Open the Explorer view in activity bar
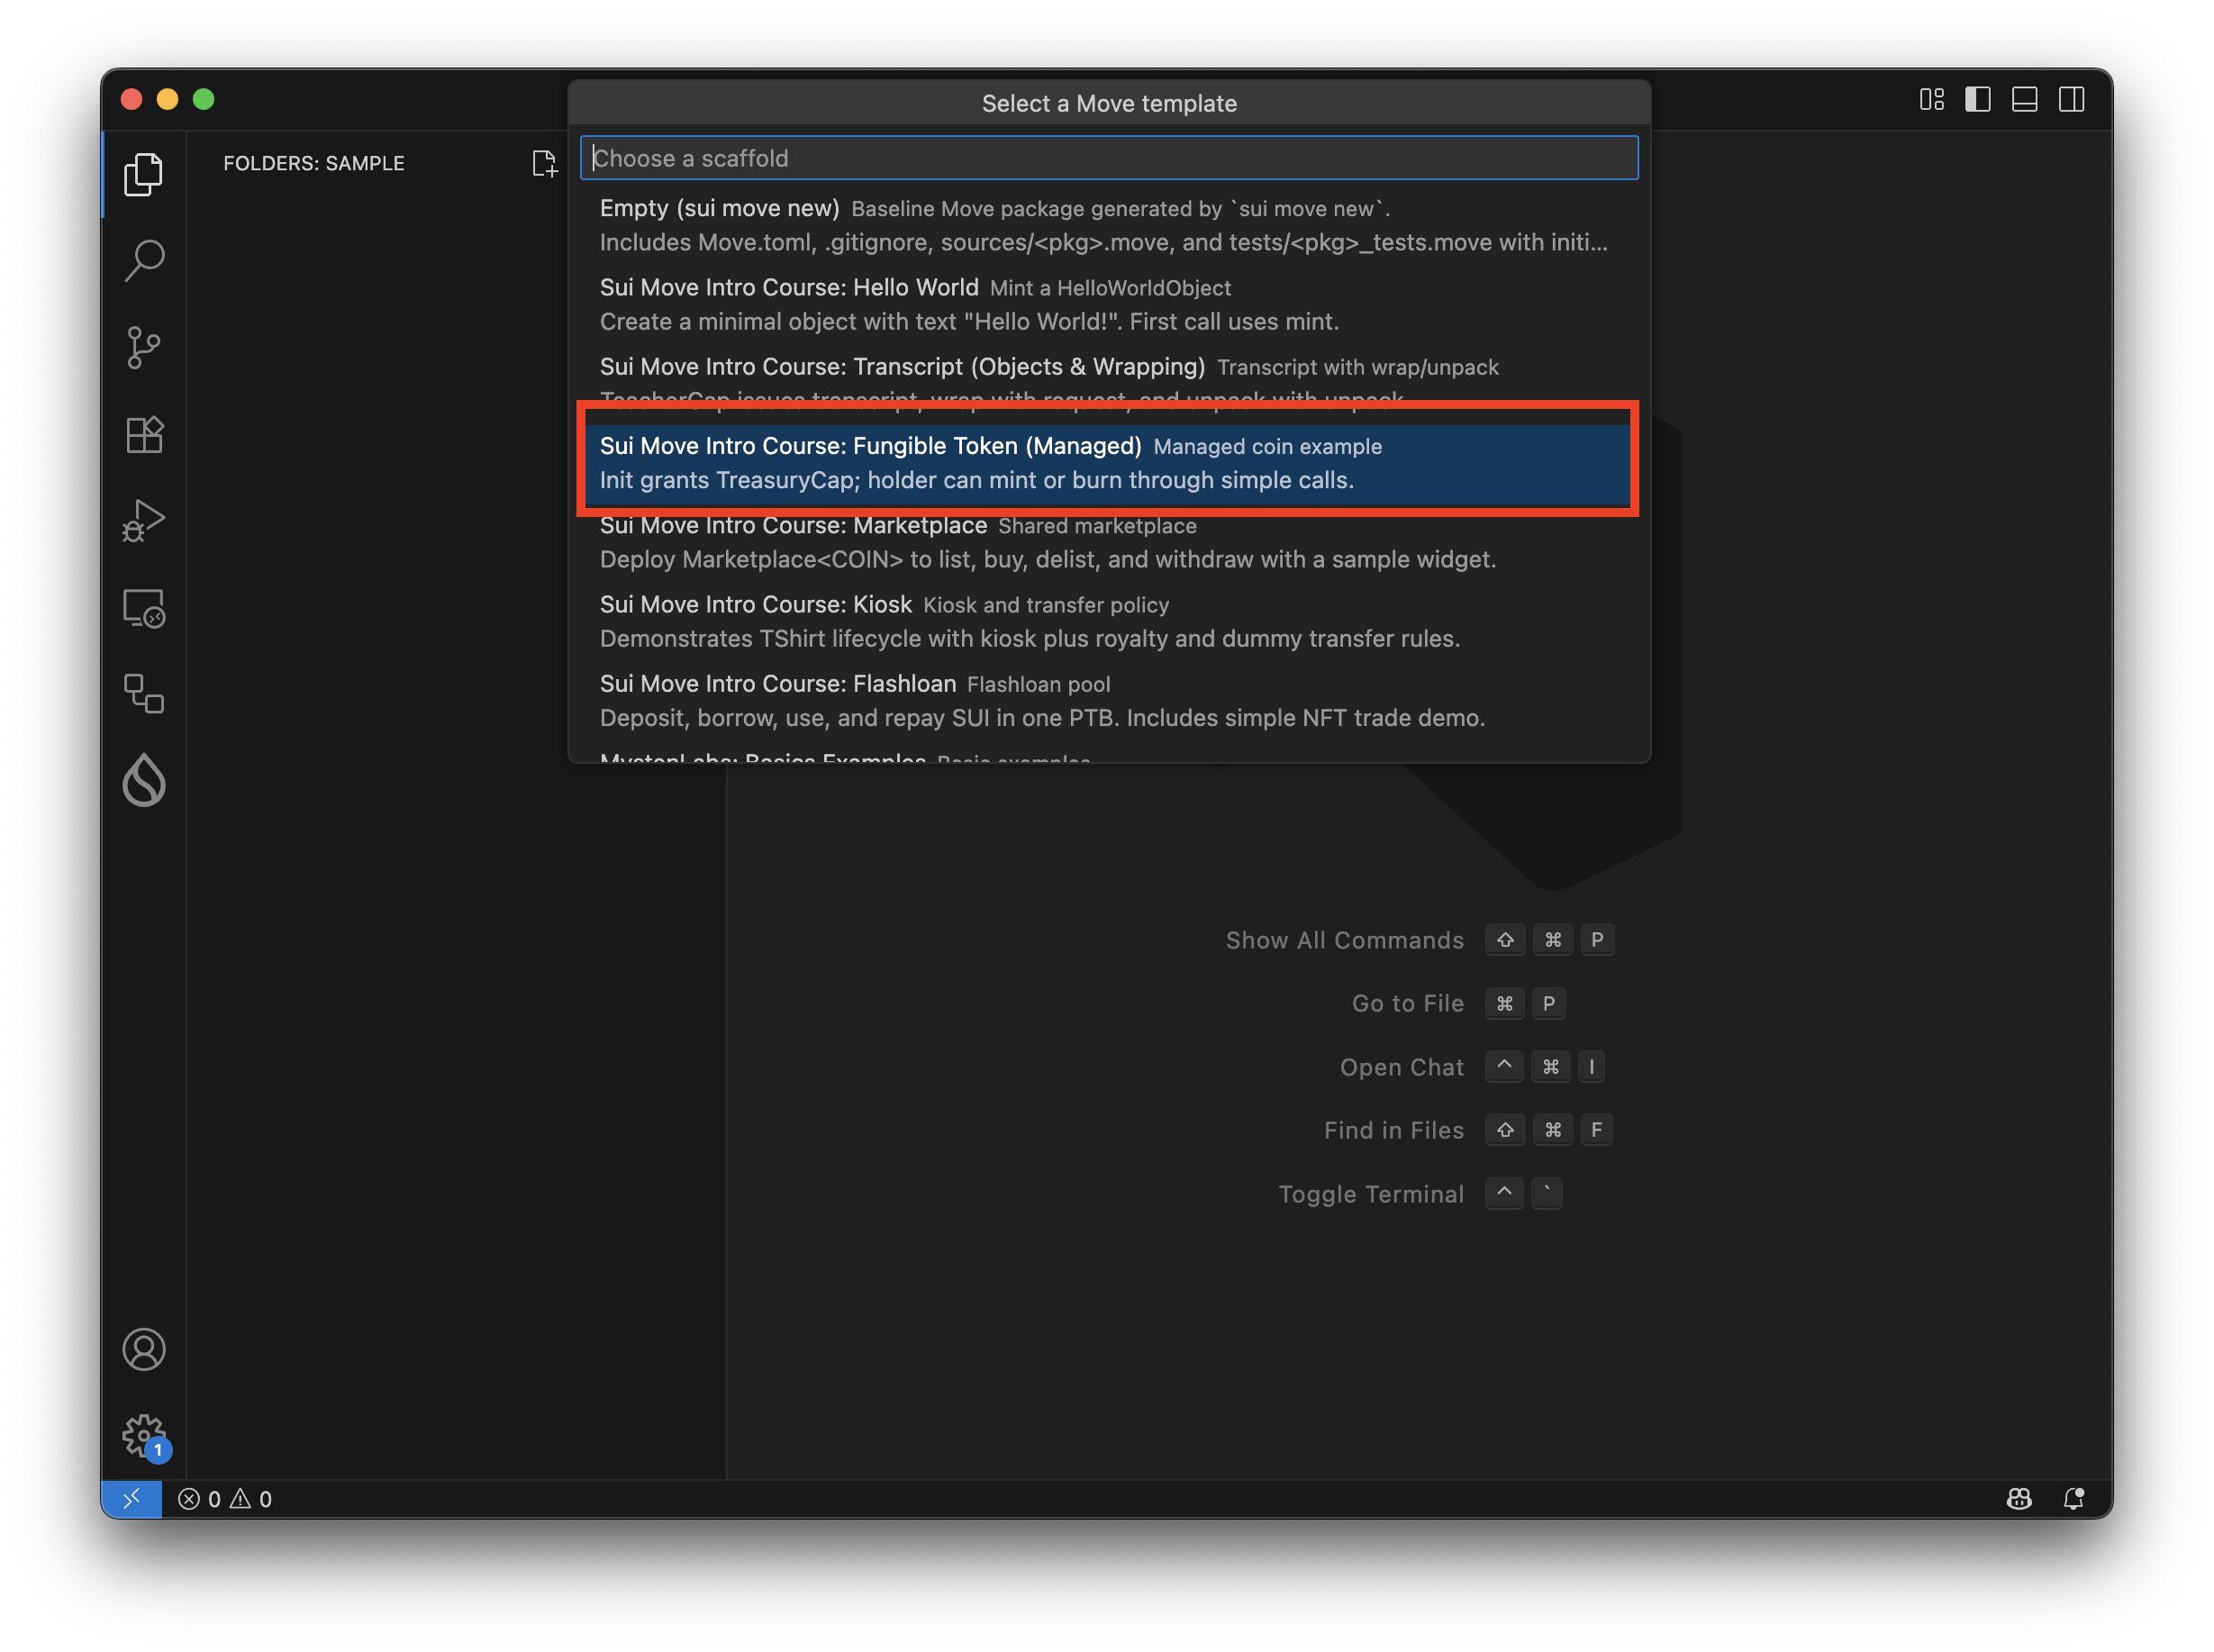The image size is (2214, 1652). click(x=144, y=175)
